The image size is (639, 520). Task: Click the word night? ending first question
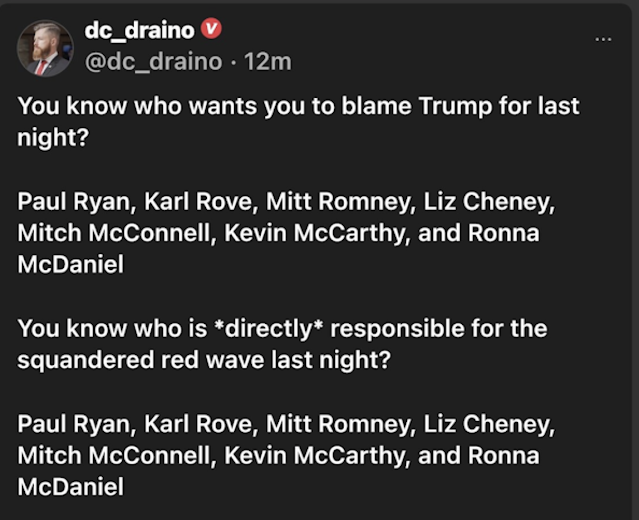[x=53, y=138]
